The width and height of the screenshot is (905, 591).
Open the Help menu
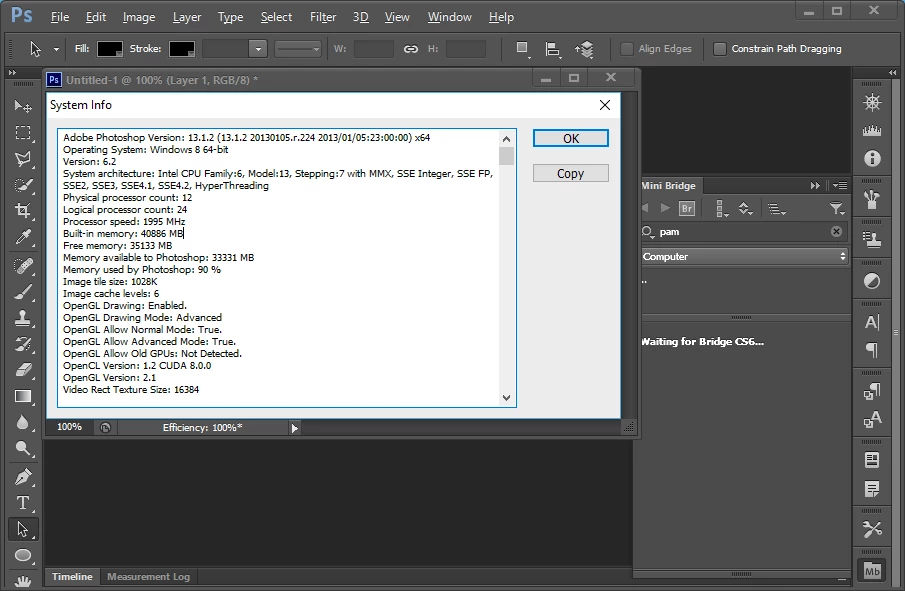pos(501,17)
